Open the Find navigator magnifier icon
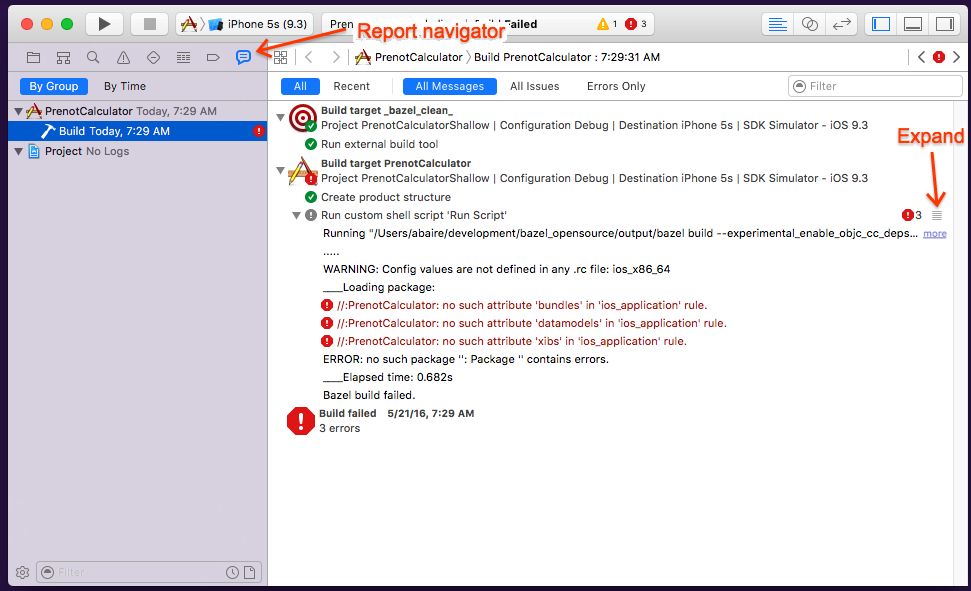Screen dimensions: 971x591 point(93,58)
